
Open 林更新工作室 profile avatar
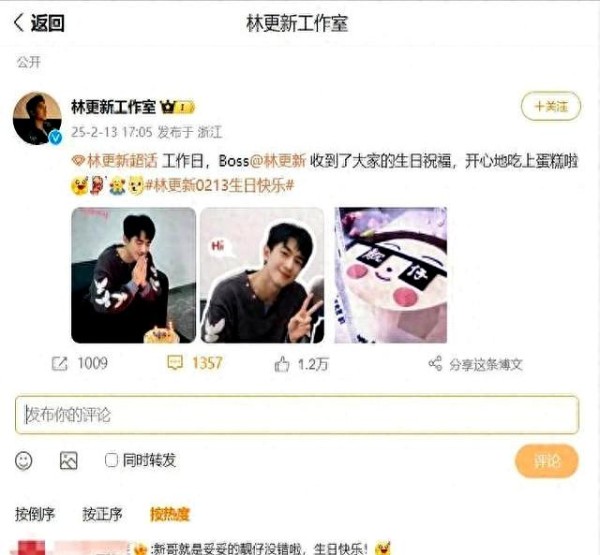click(x=38, y=118)
